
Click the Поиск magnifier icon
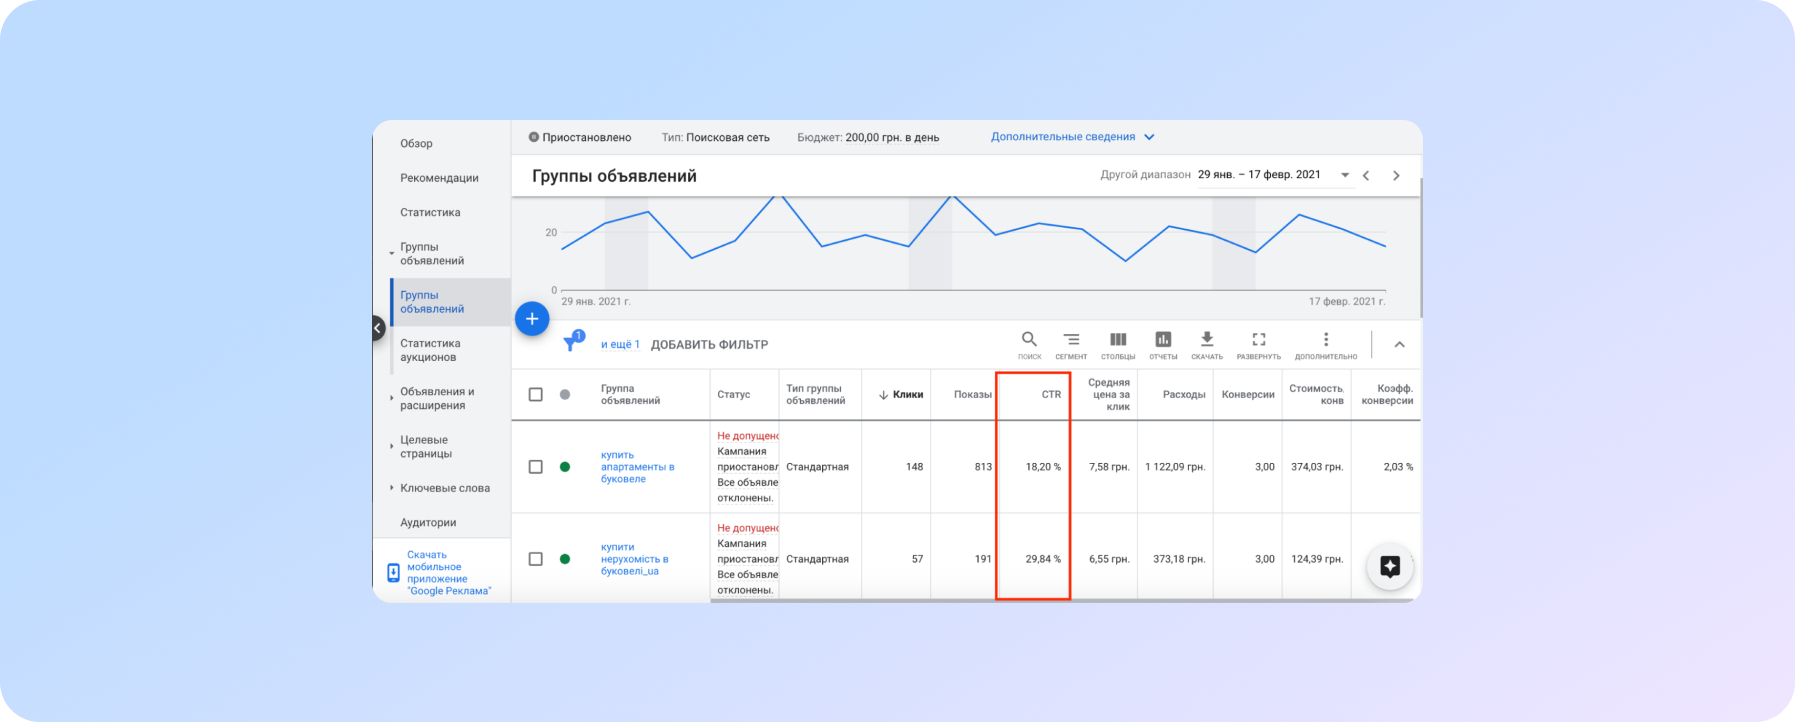[1029, 340]
